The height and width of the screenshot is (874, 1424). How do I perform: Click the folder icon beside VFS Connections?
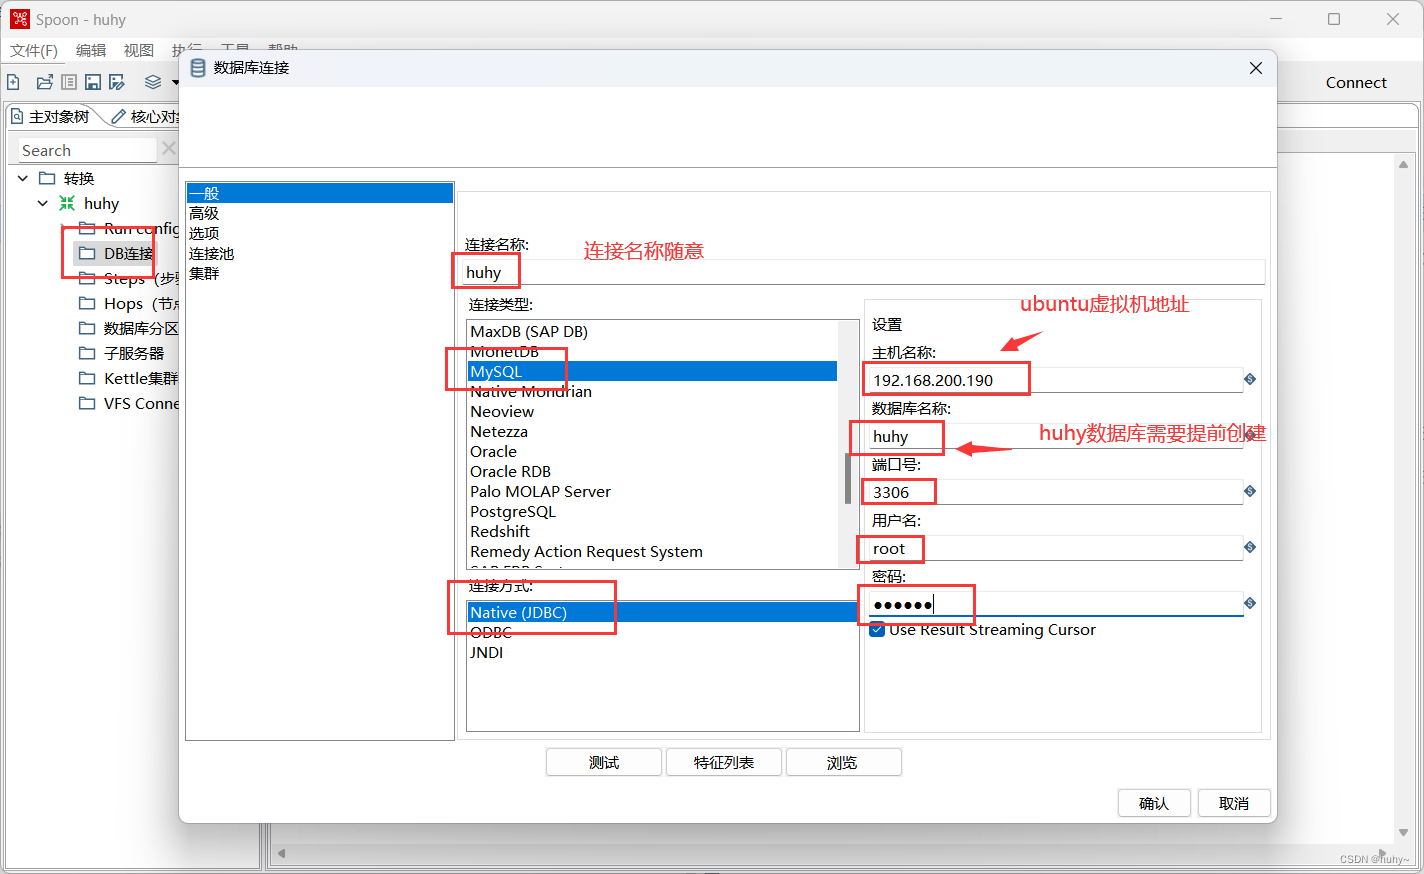coord(87,403)
